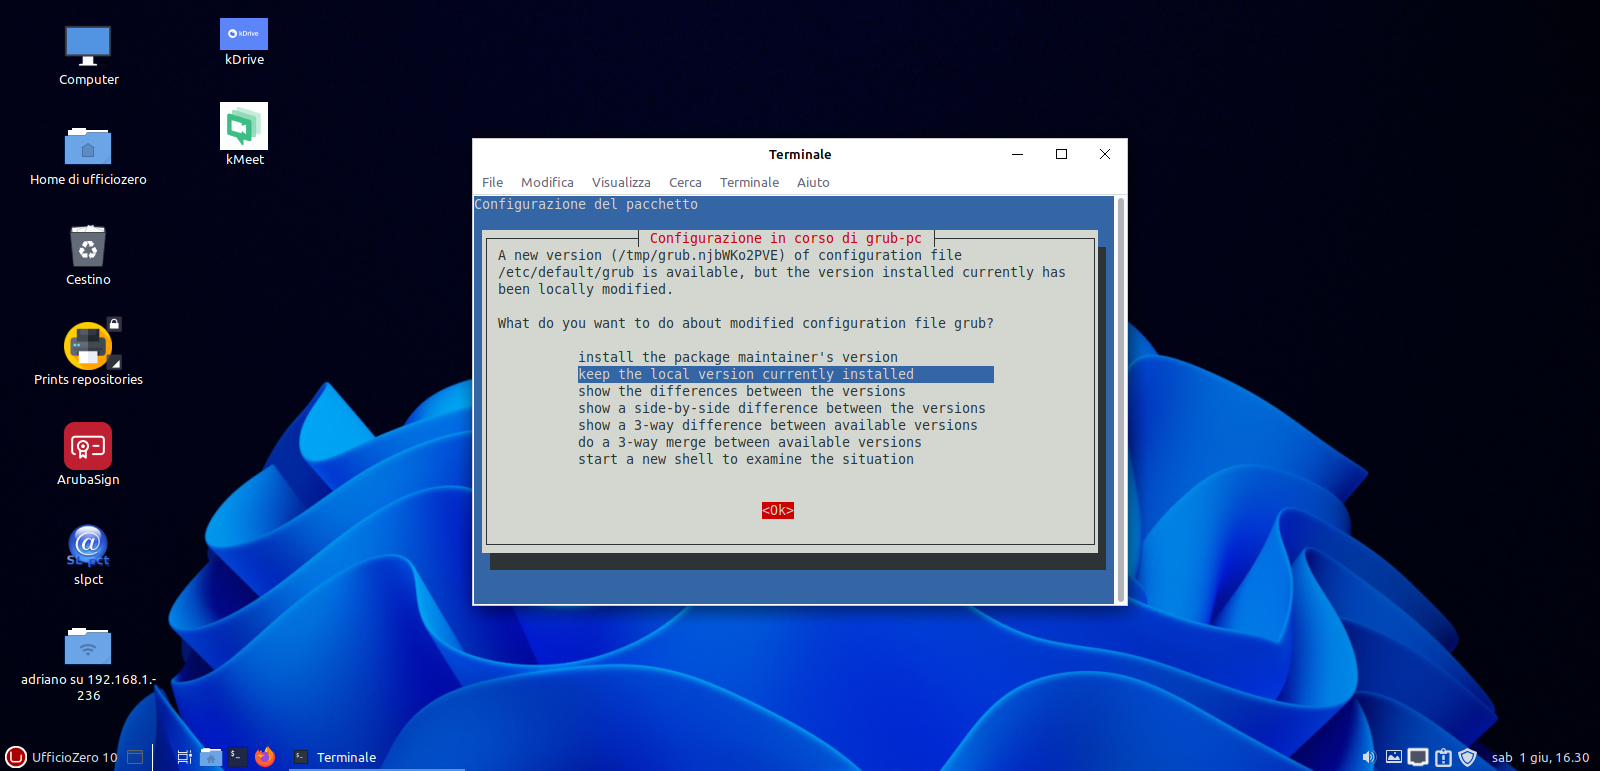Expand the File menu in Terminale

click(492, 182)
